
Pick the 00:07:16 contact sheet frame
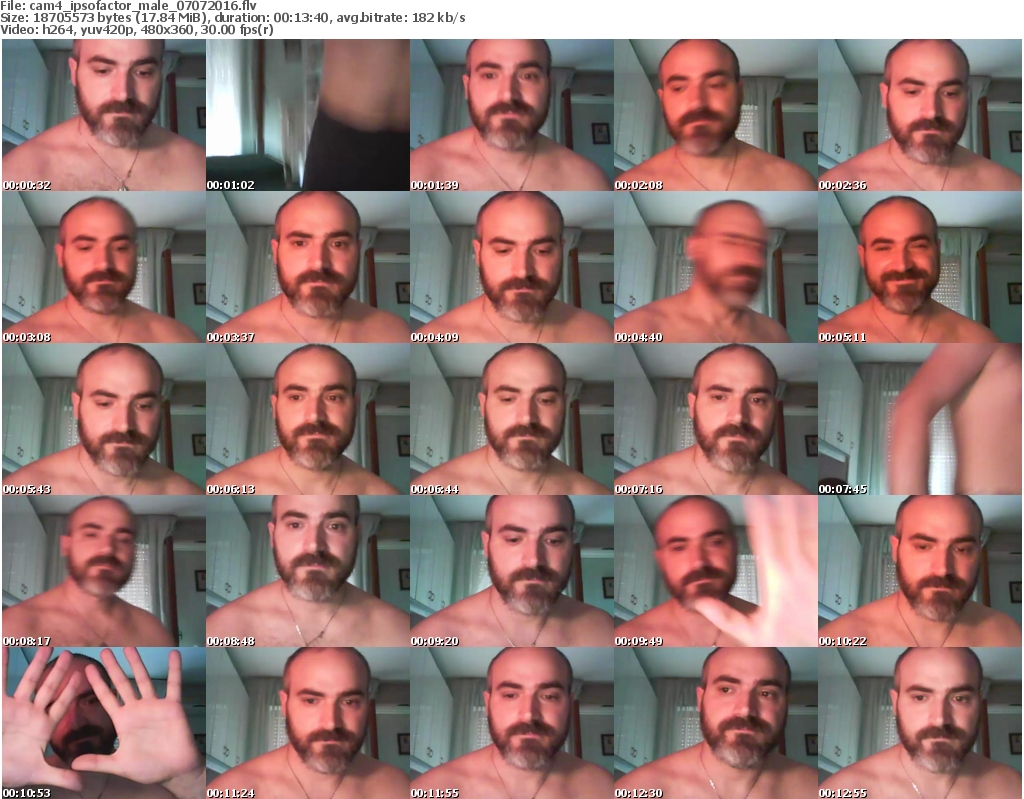click(x=715, y=419)
